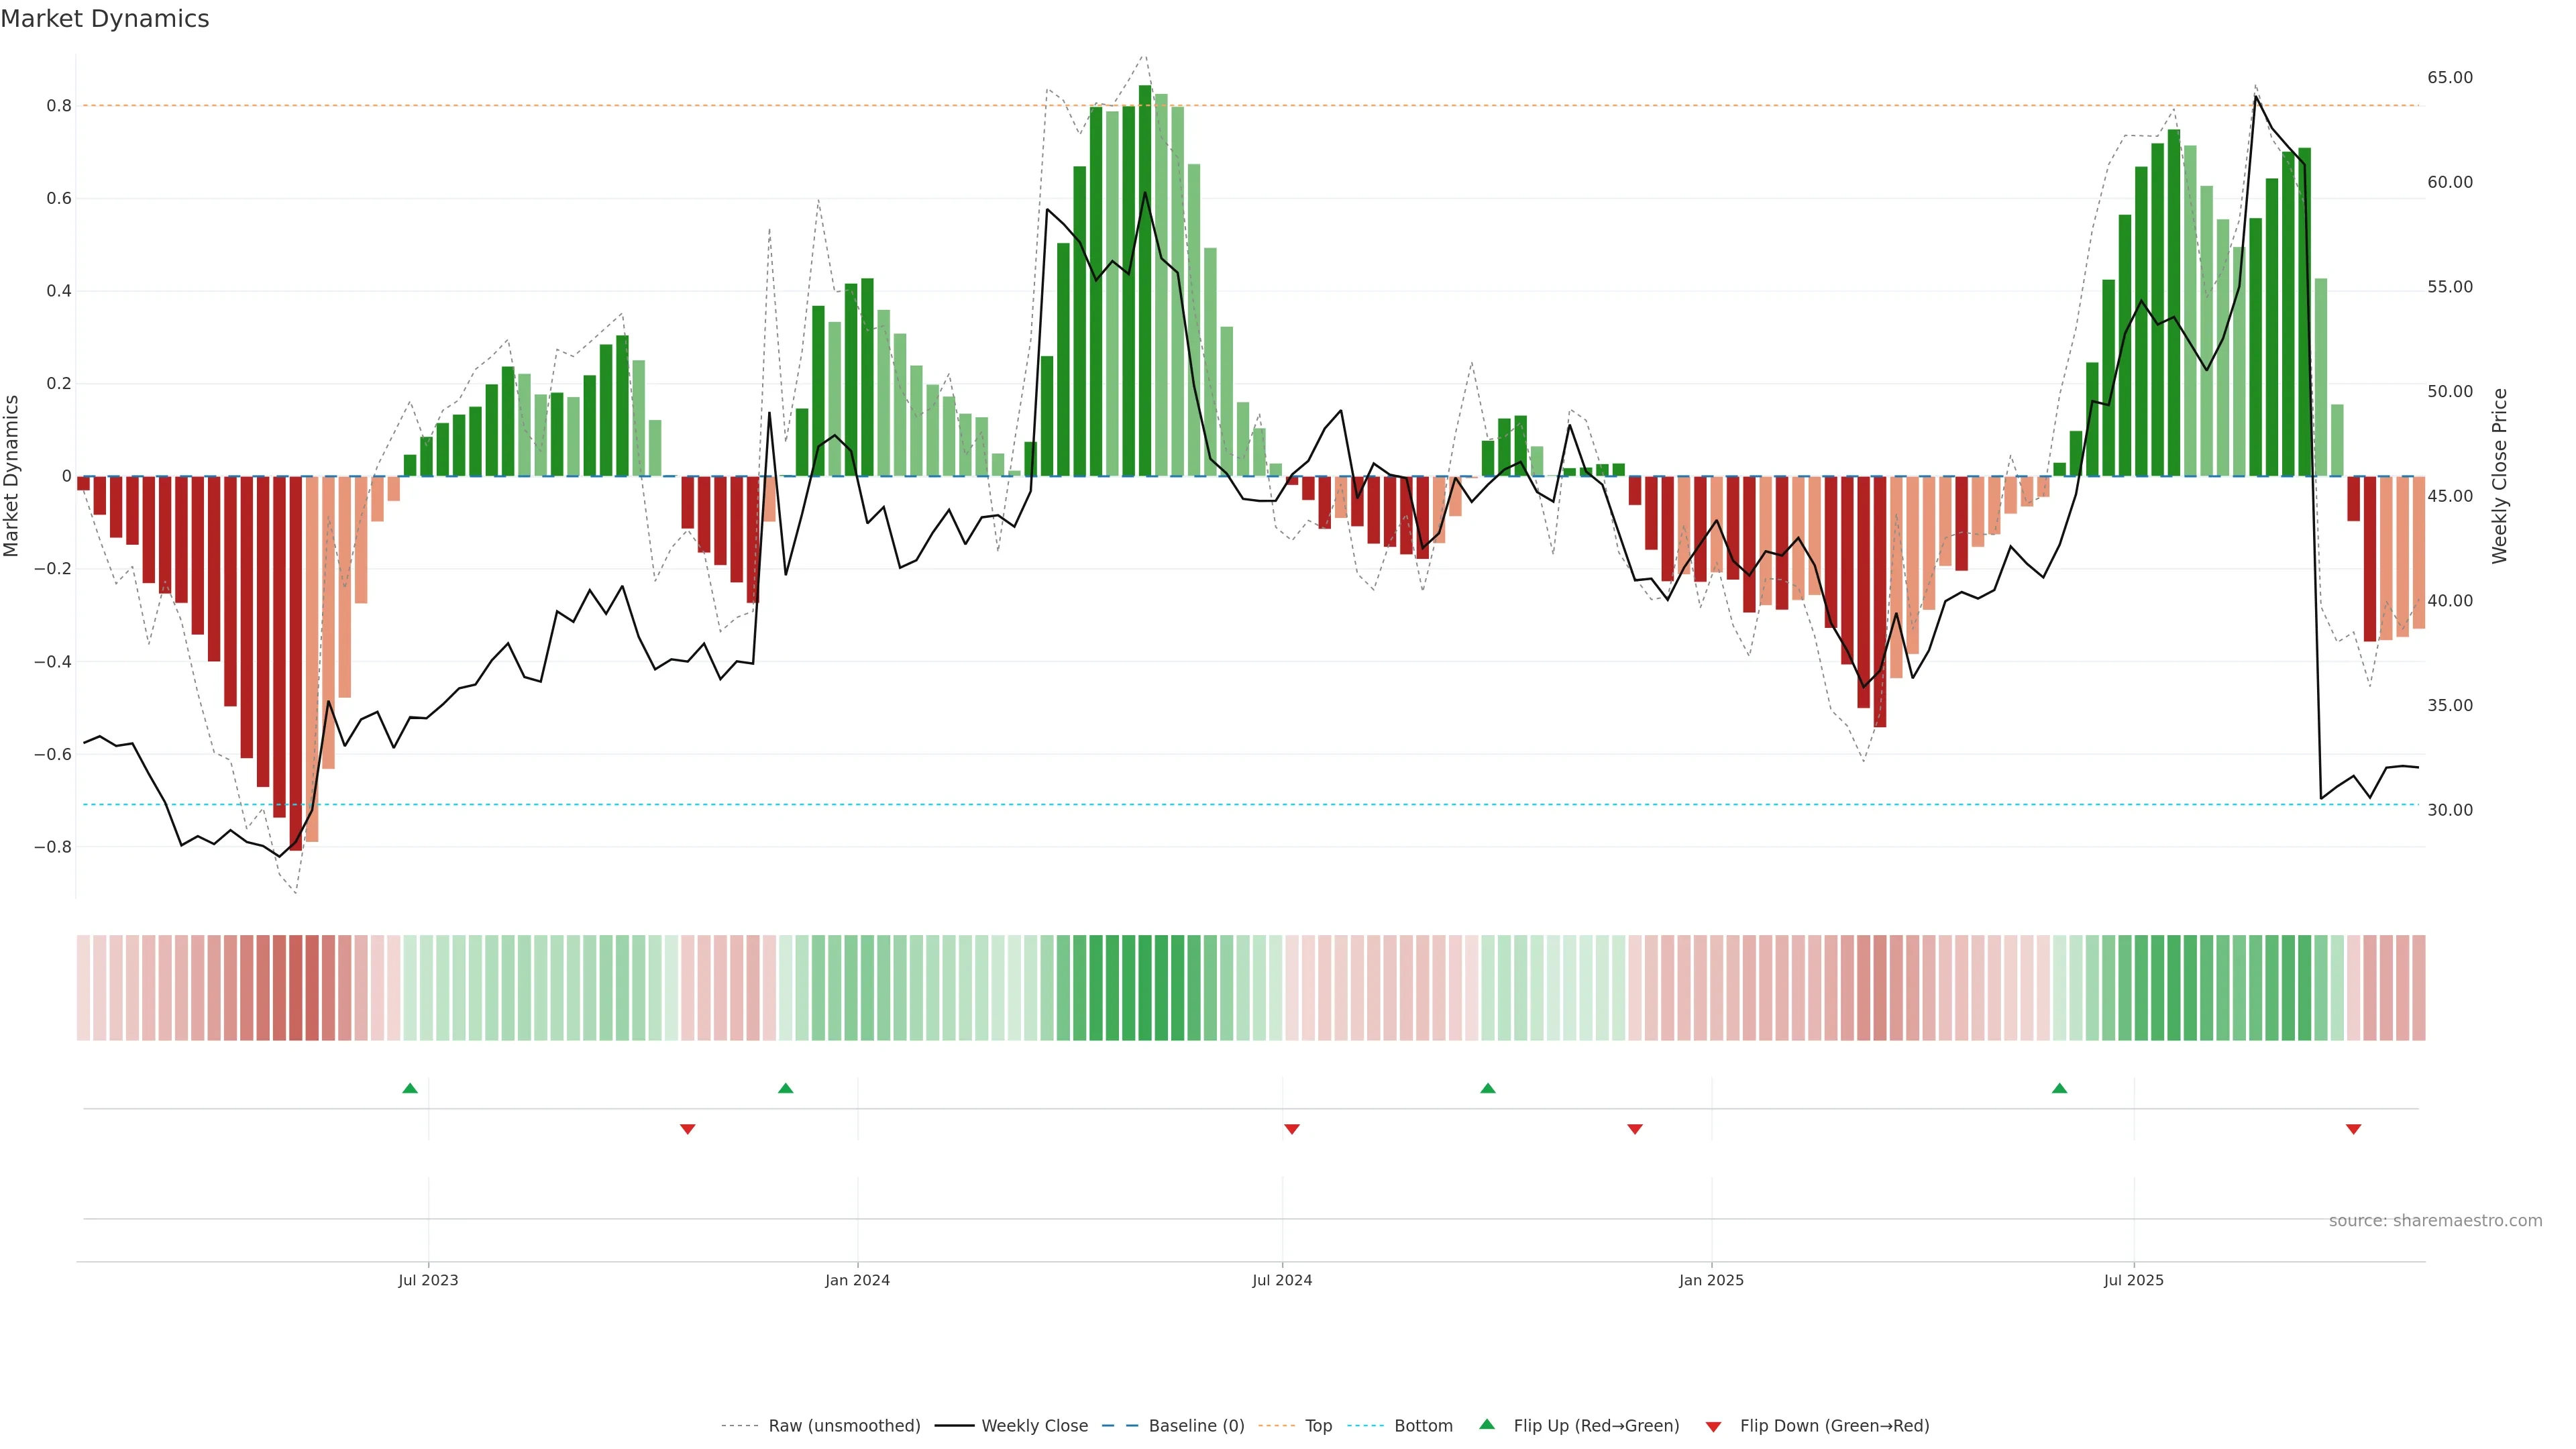Click the Jan 2024 x-axis label

click(x=857, y=1280)
